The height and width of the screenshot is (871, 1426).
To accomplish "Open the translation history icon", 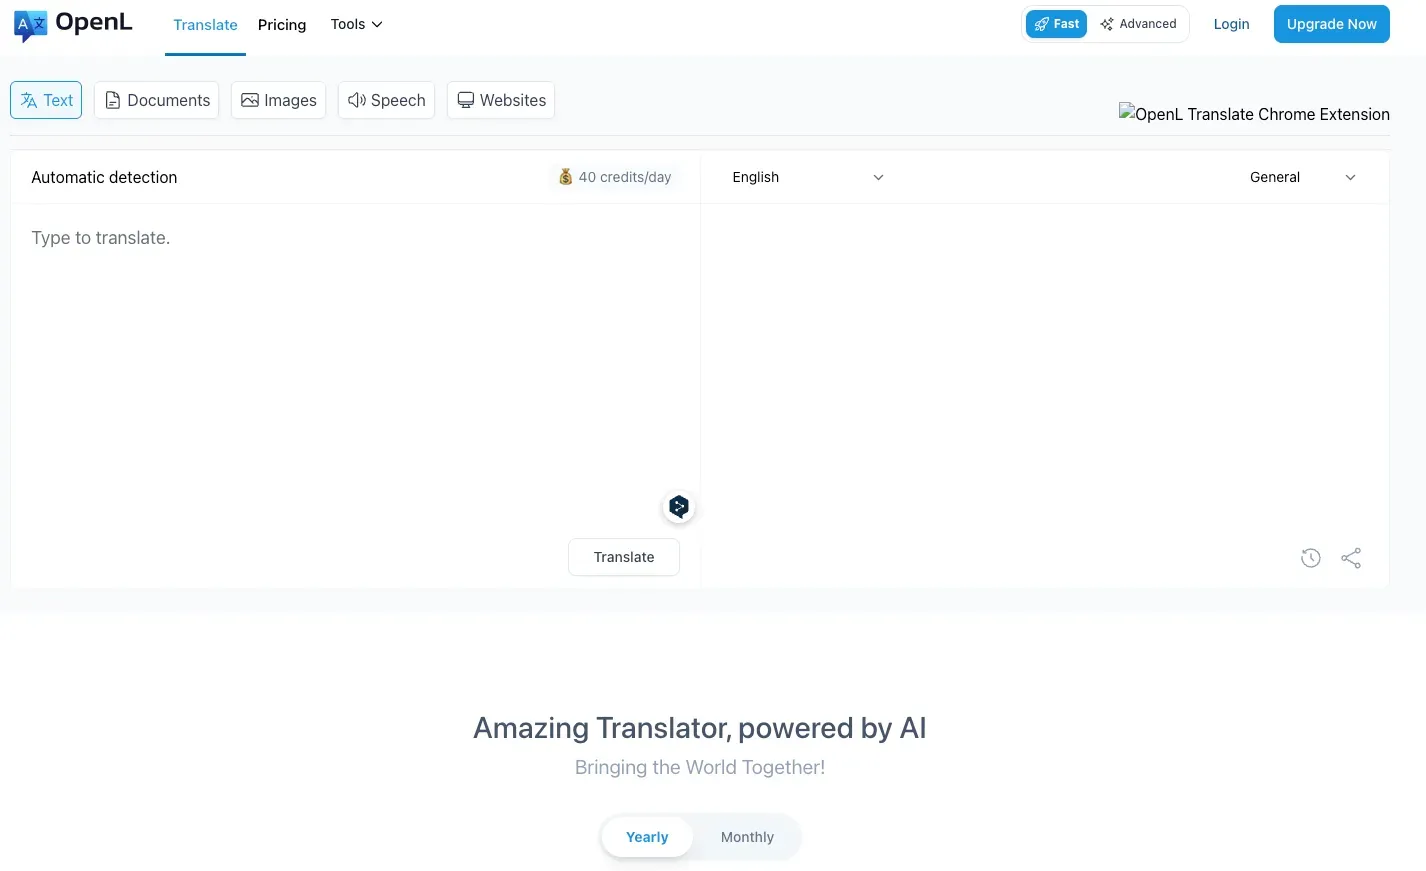I will click(1310, 558).
